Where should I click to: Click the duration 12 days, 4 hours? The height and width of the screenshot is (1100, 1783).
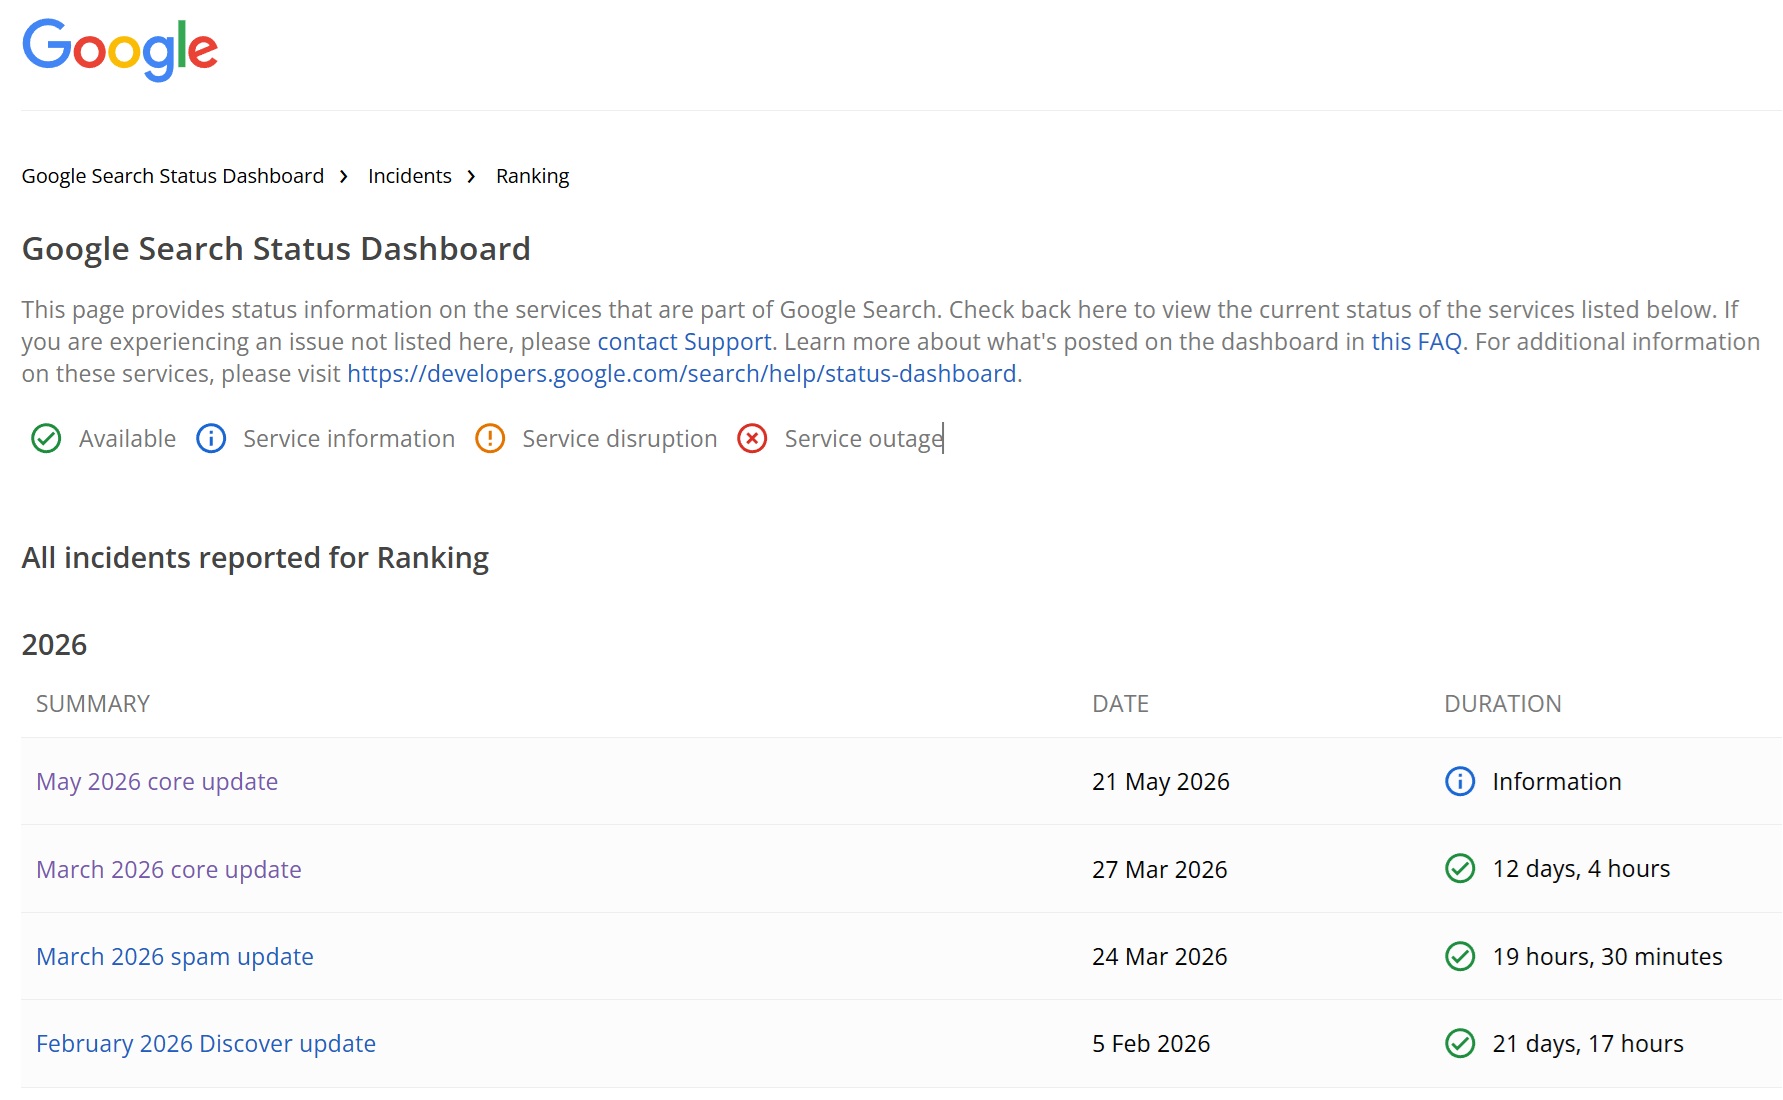(1581, 869)
